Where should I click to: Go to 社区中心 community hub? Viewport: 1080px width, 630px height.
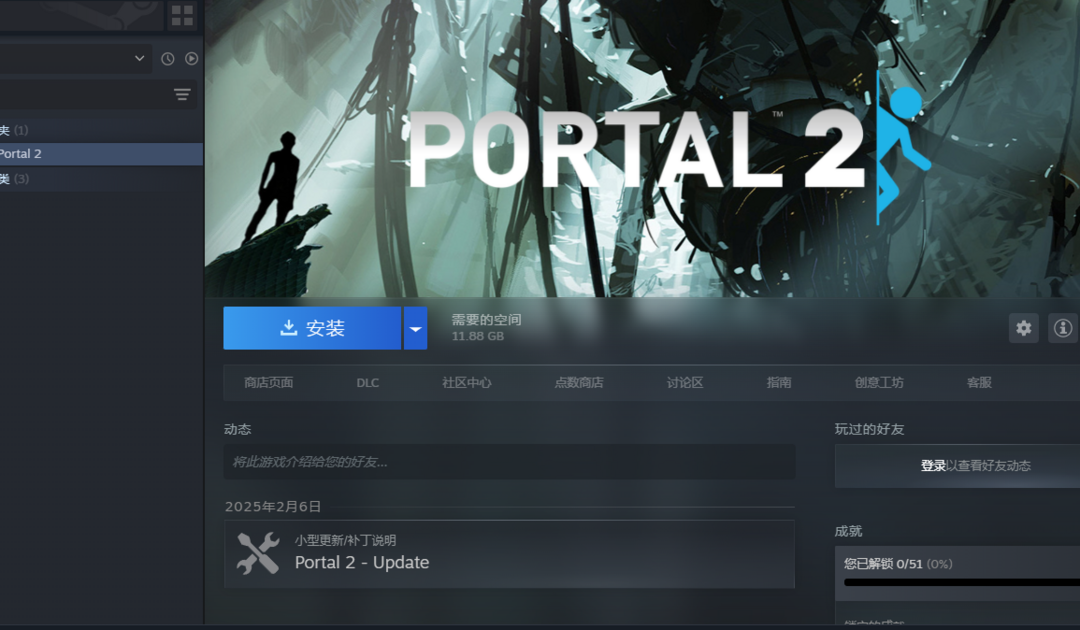click(x=466, y=383)
